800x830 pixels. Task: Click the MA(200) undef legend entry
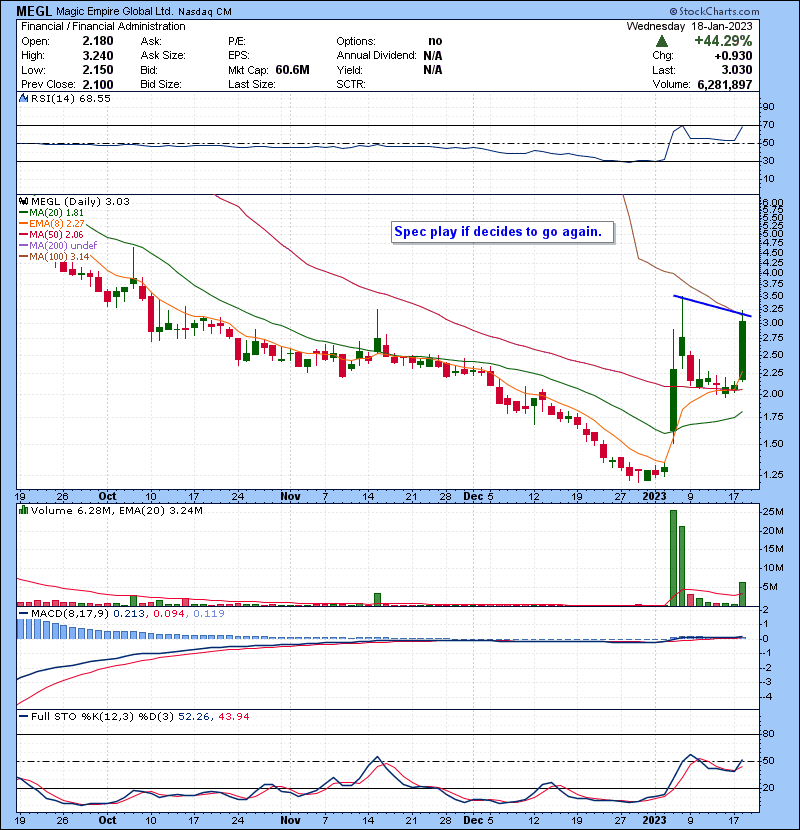coord(58,246)
